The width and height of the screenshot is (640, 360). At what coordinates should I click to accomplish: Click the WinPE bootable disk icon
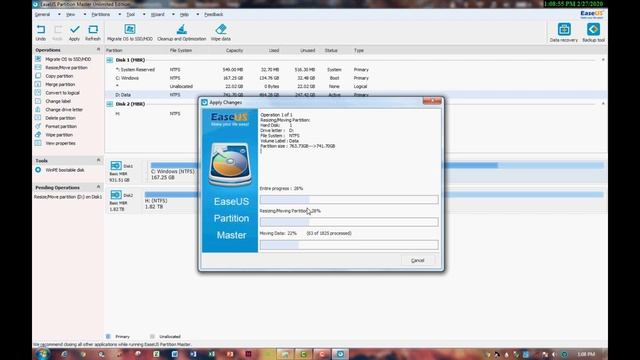click(x=38, y=170)
